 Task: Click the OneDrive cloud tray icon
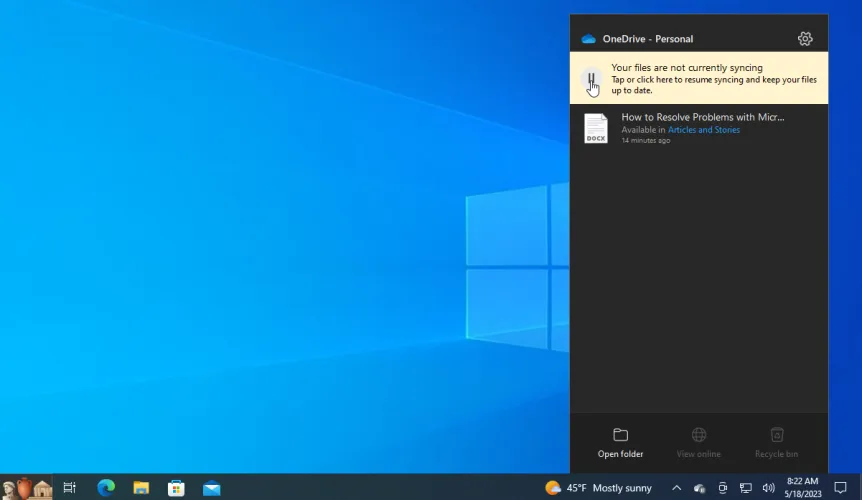tap(699, 488)
